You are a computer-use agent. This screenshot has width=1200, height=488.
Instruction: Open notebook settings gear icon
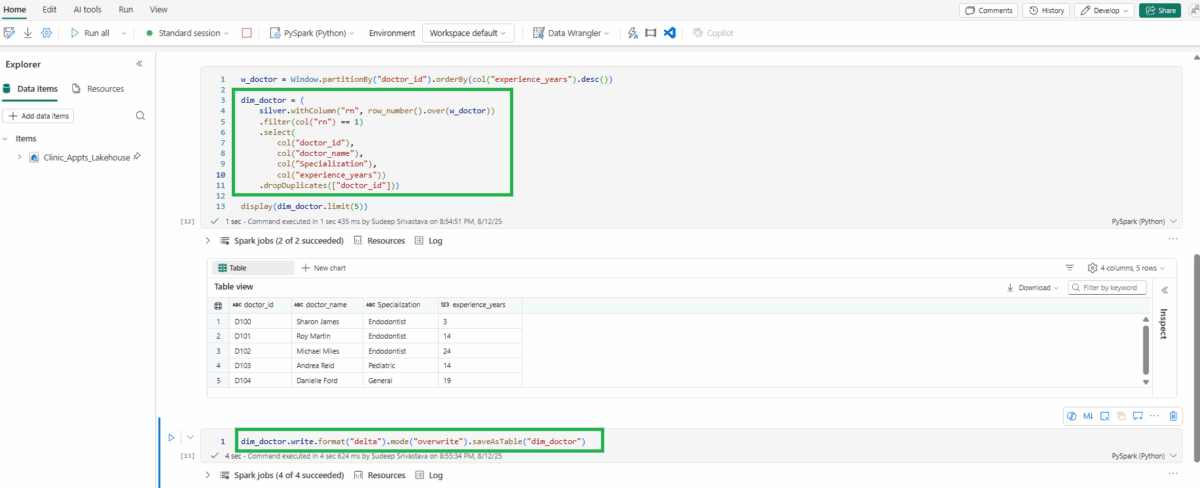(x=46, y=33)
